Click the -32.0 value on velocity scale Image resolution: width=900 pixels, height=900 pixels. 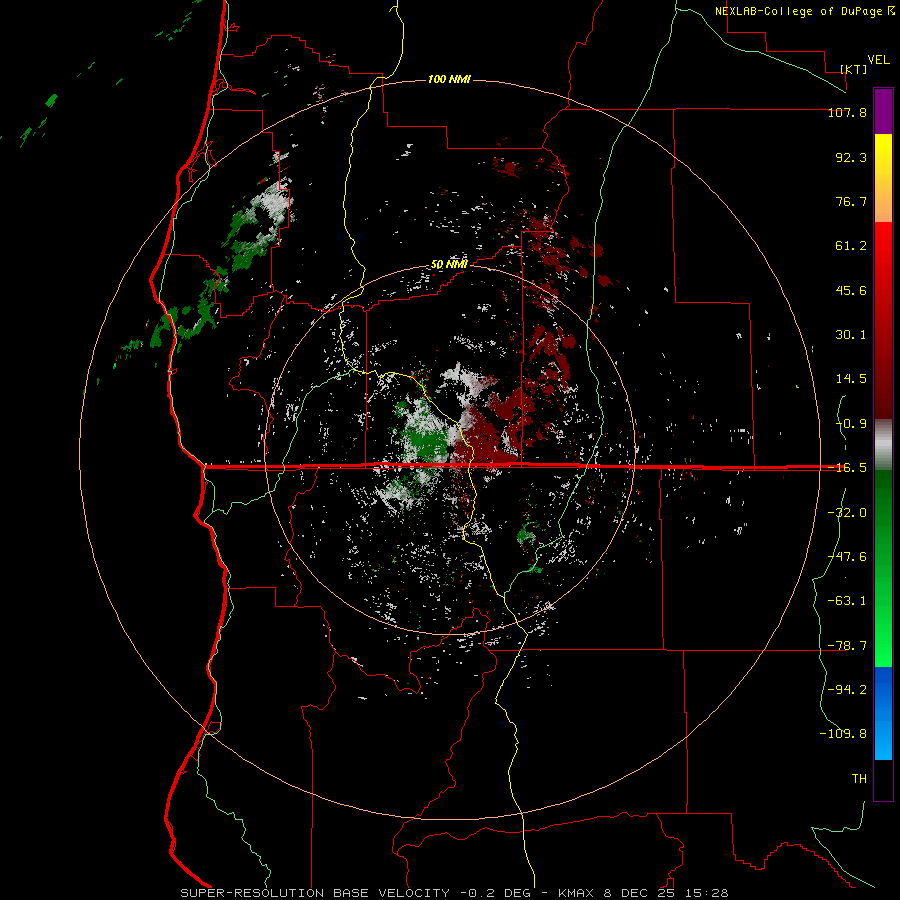[847, 513]
